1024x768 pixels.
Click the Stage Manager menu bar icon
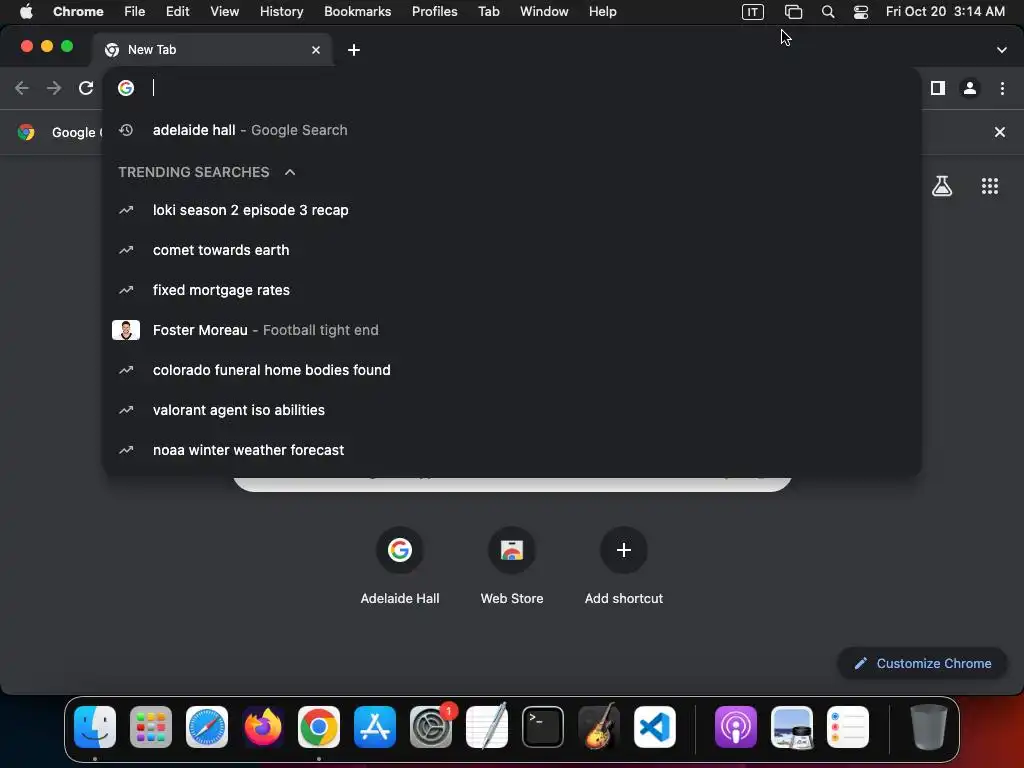793,12
